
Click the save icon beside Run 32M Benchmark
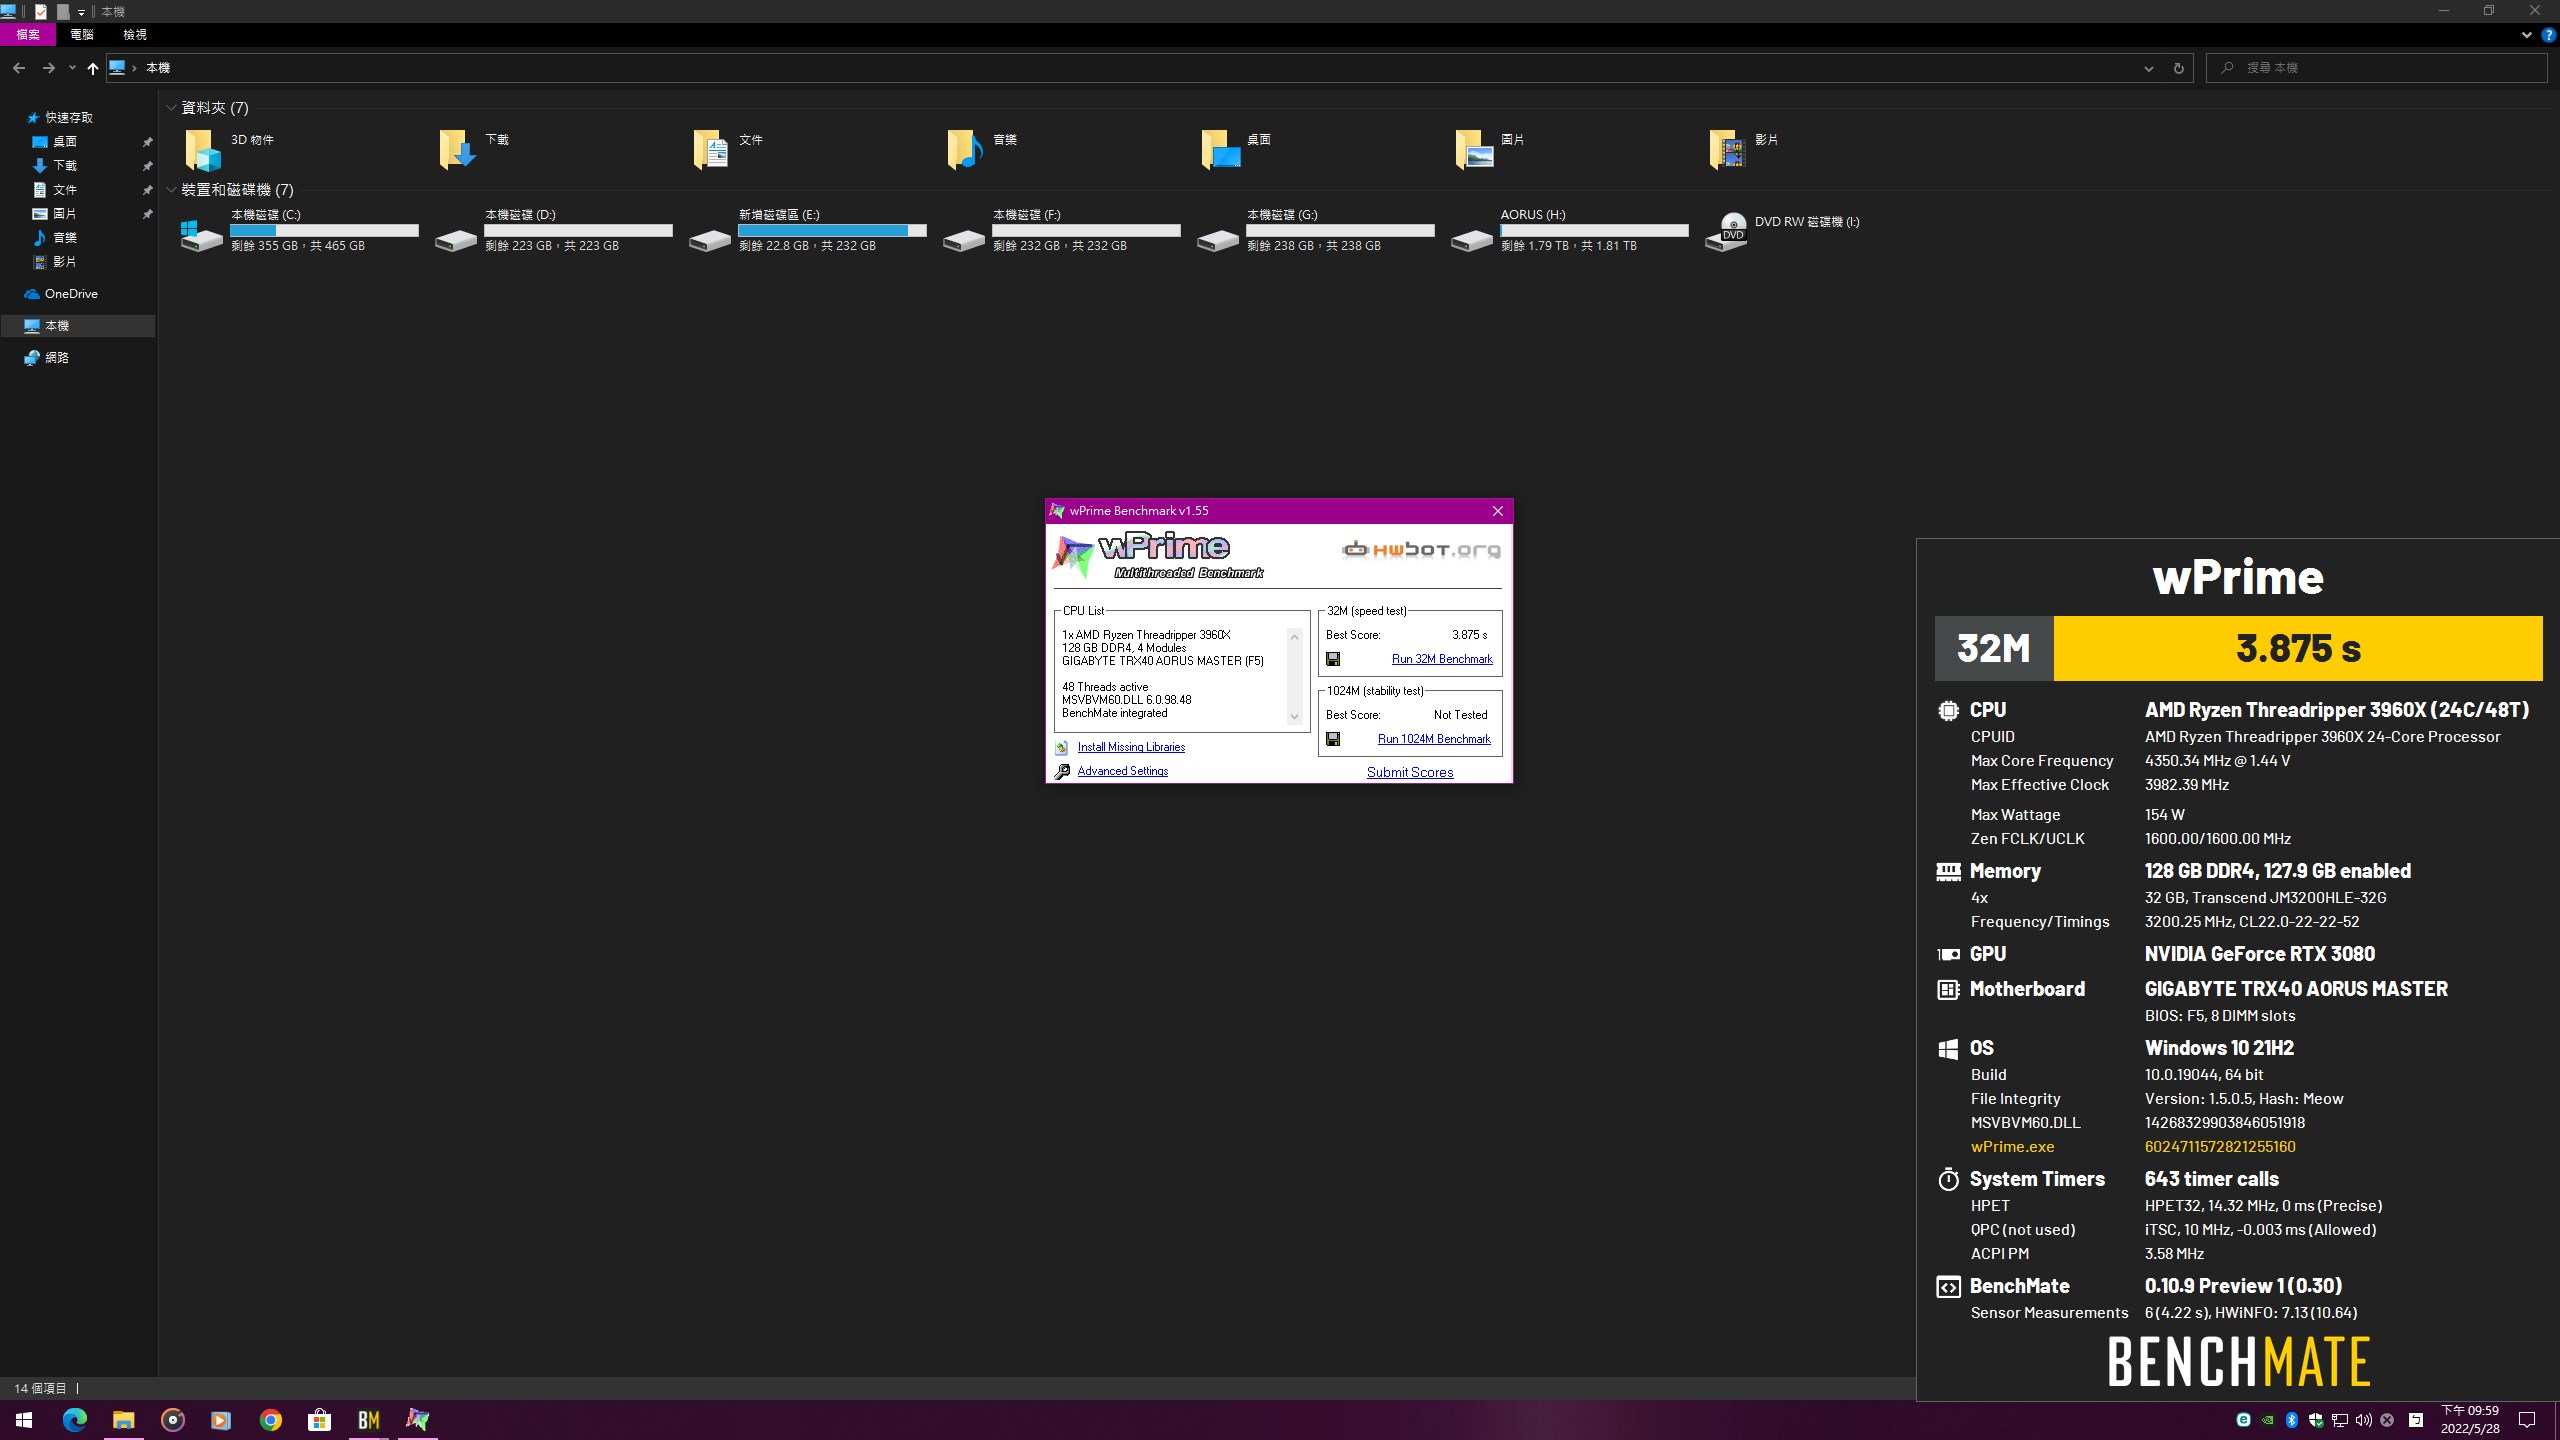(1333, 659)
